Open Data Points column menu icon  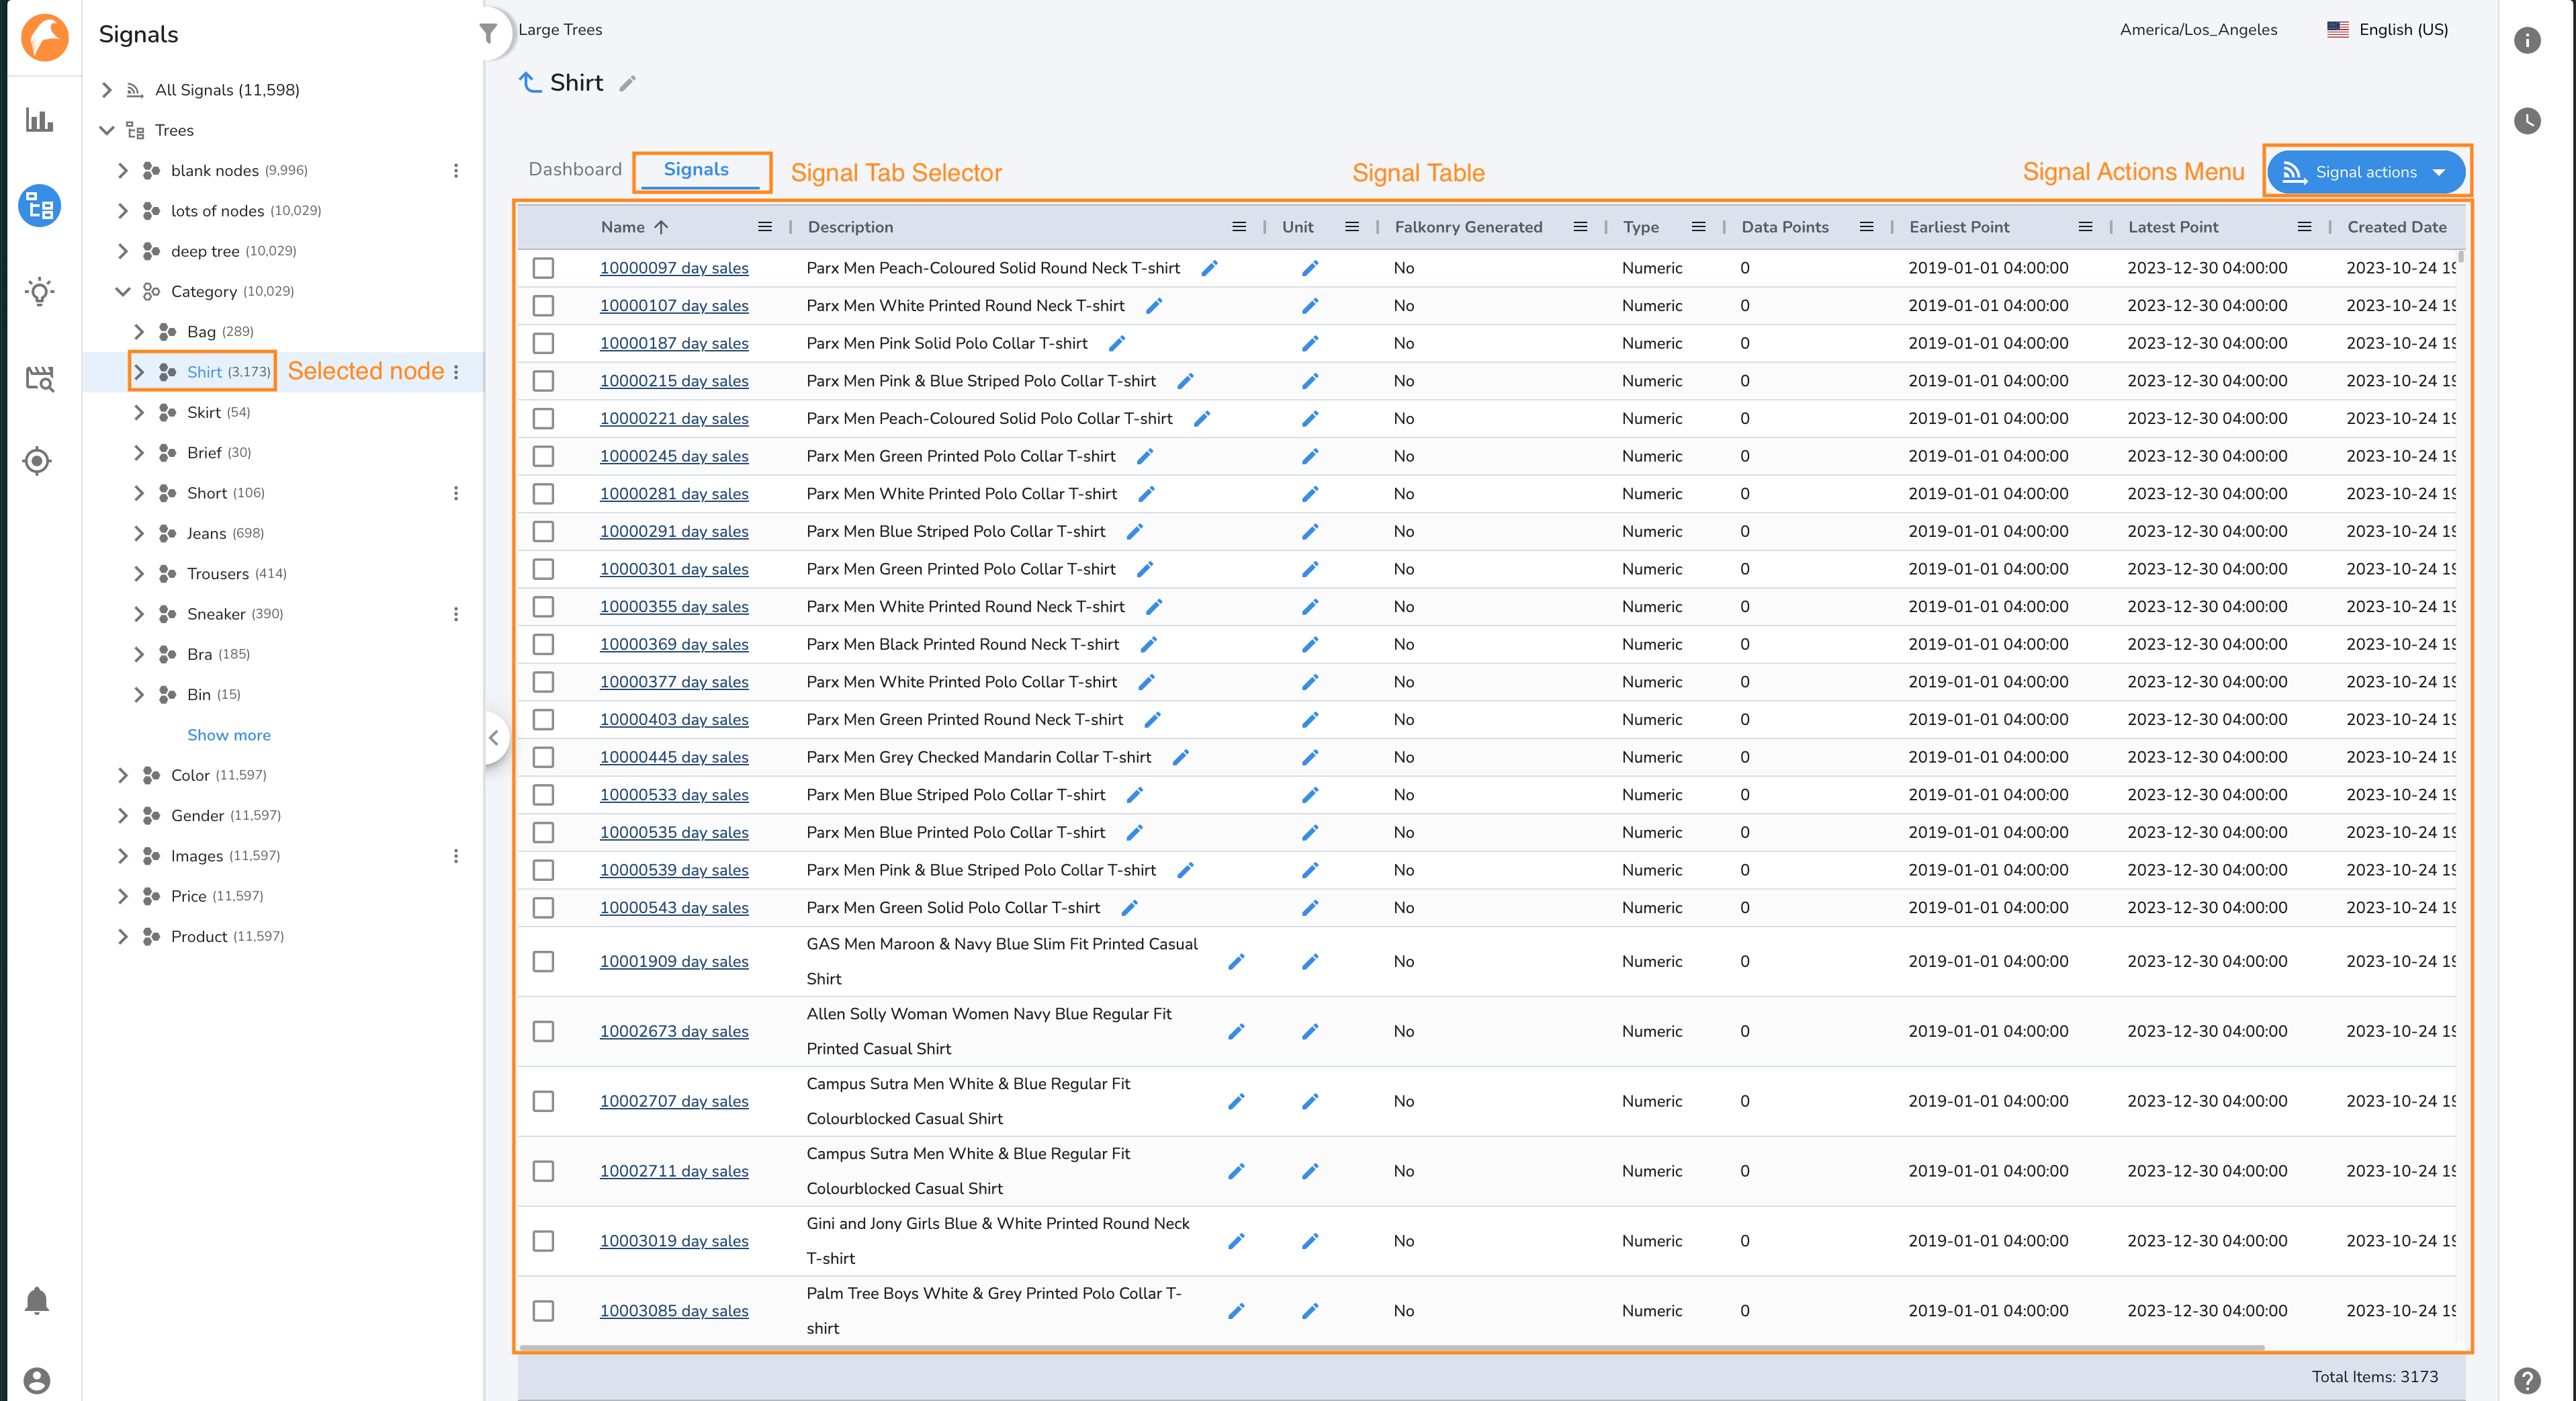1866,227
